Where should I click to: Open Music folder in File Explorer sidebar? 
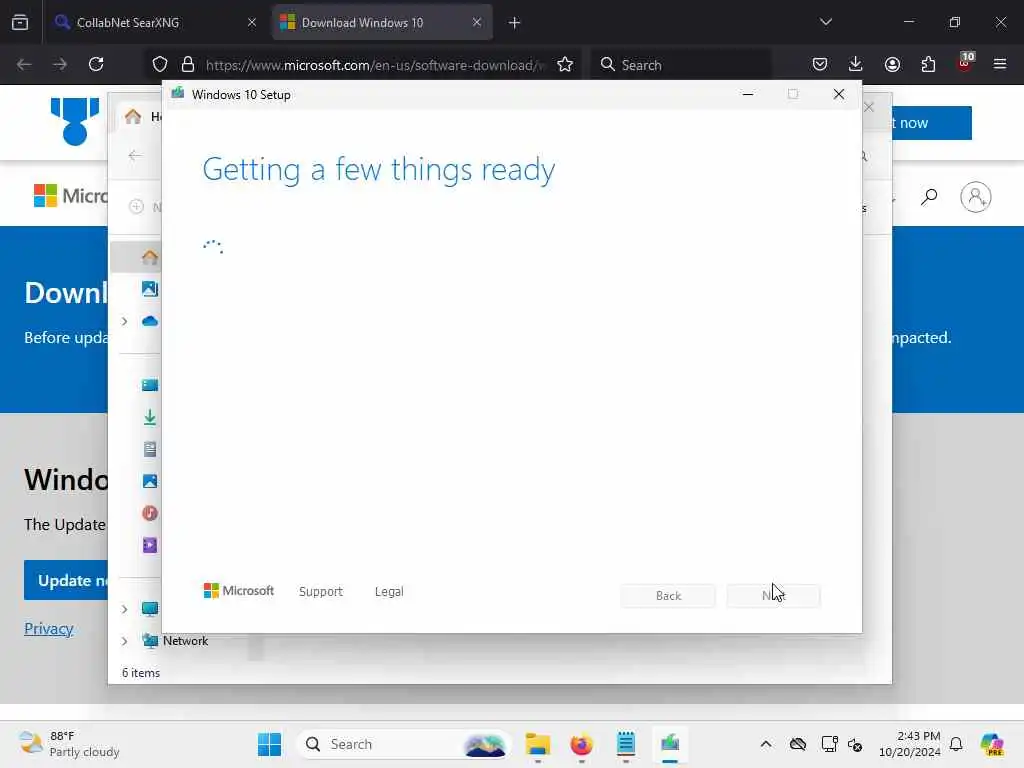[150, 513]
